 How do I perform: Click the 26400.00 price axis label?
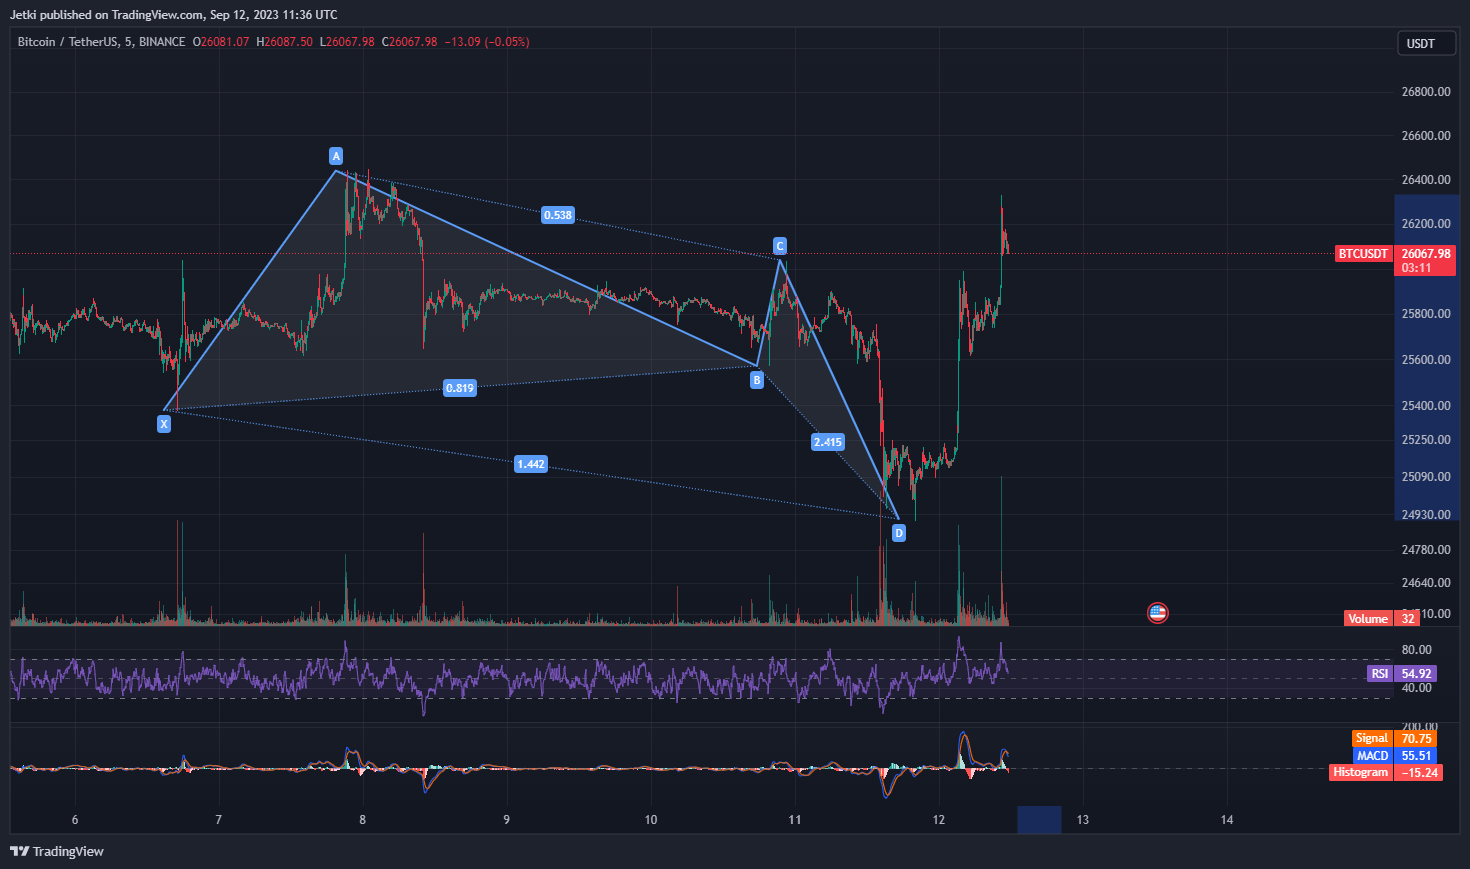(x=1426, y=180)
